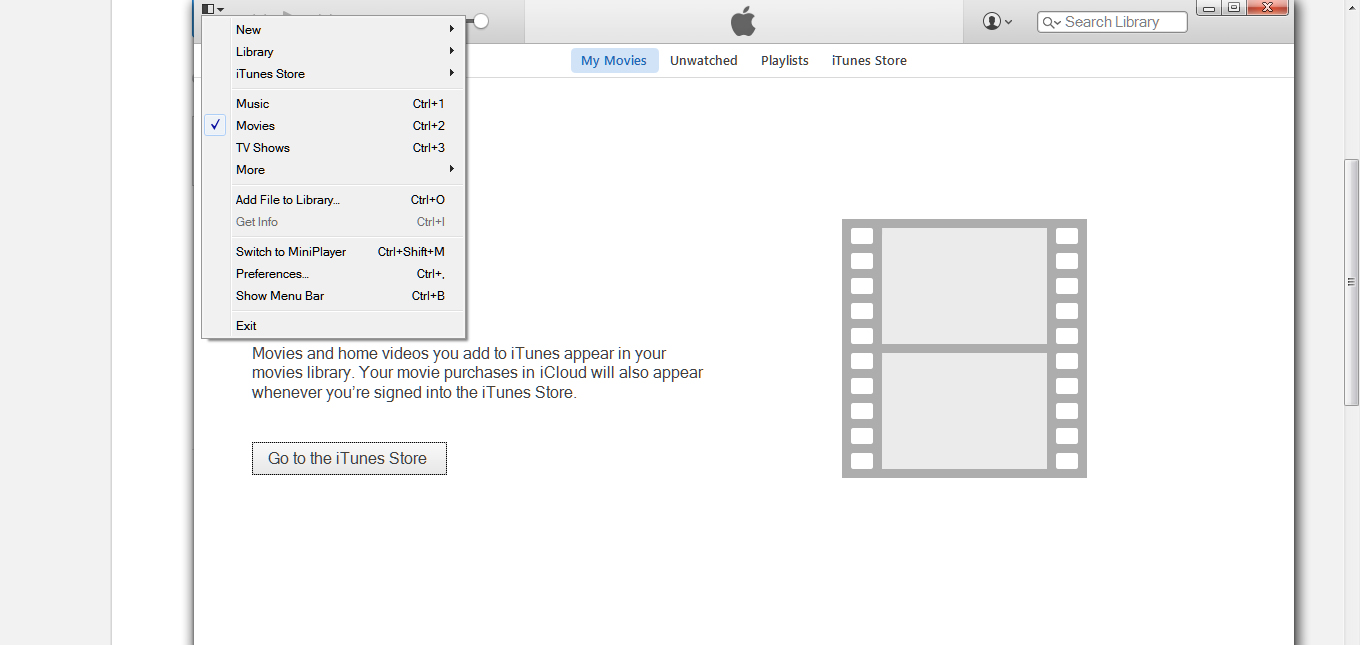
Task: Switch to Music in the menu
Action: (334, 104)
